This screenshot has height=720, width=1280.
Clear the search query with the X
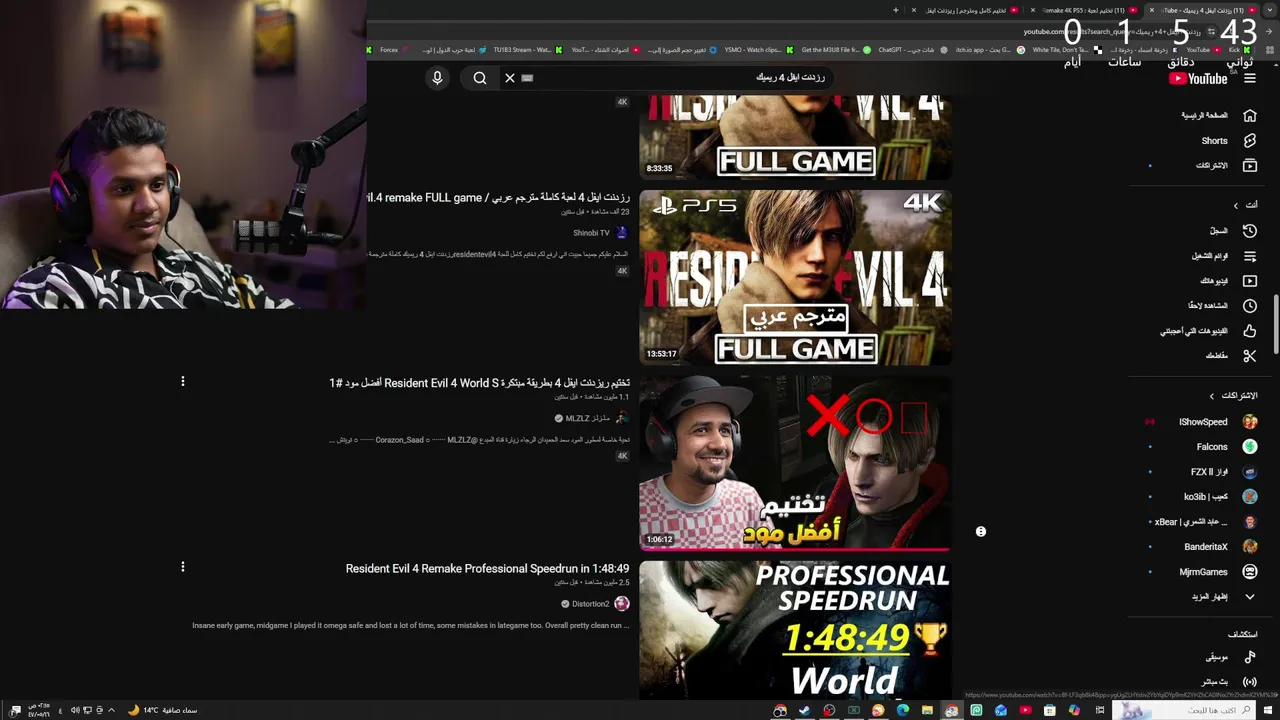point(509,78)
